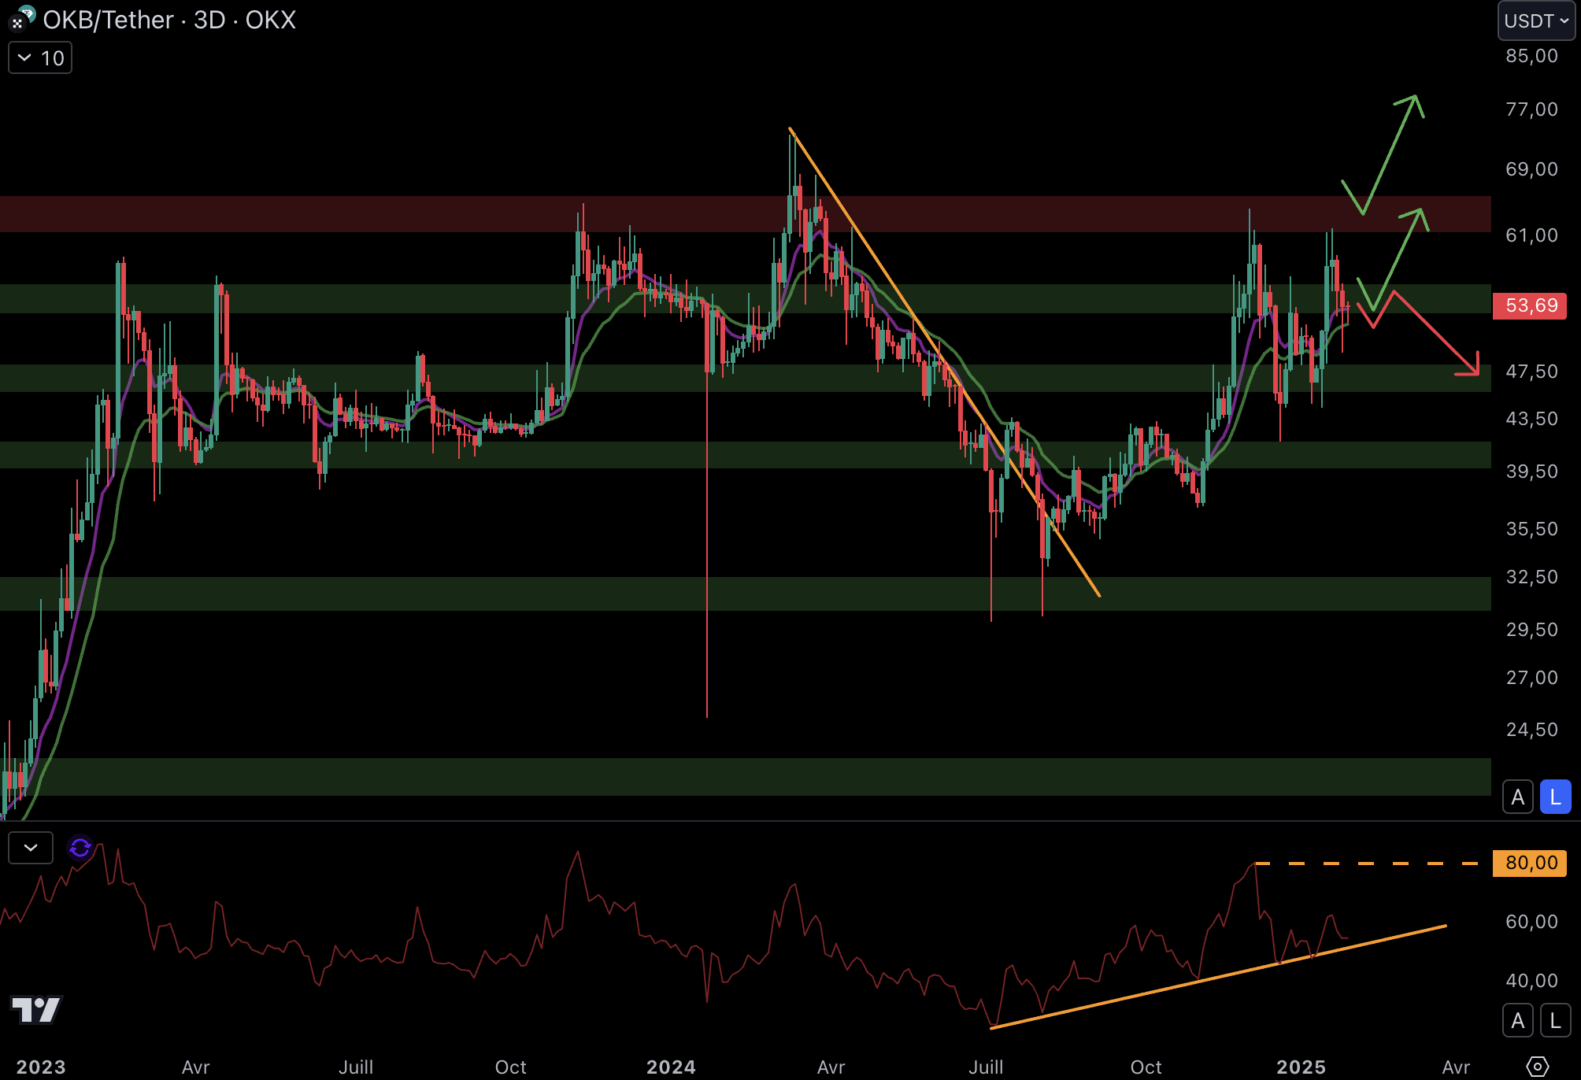Click the red 53,69 current price label
1581x1080 pixels.
(x=1529, y=305)
